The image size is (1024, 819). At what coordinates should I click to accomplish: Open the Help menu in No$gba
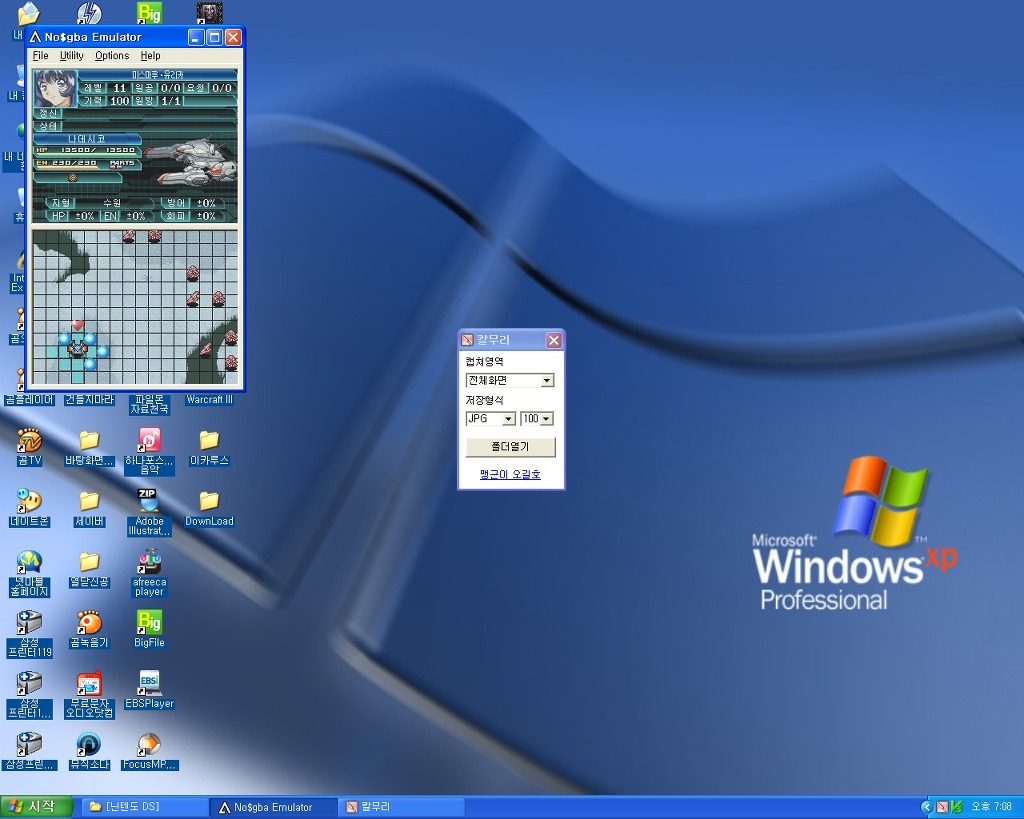tap(150, 56)
